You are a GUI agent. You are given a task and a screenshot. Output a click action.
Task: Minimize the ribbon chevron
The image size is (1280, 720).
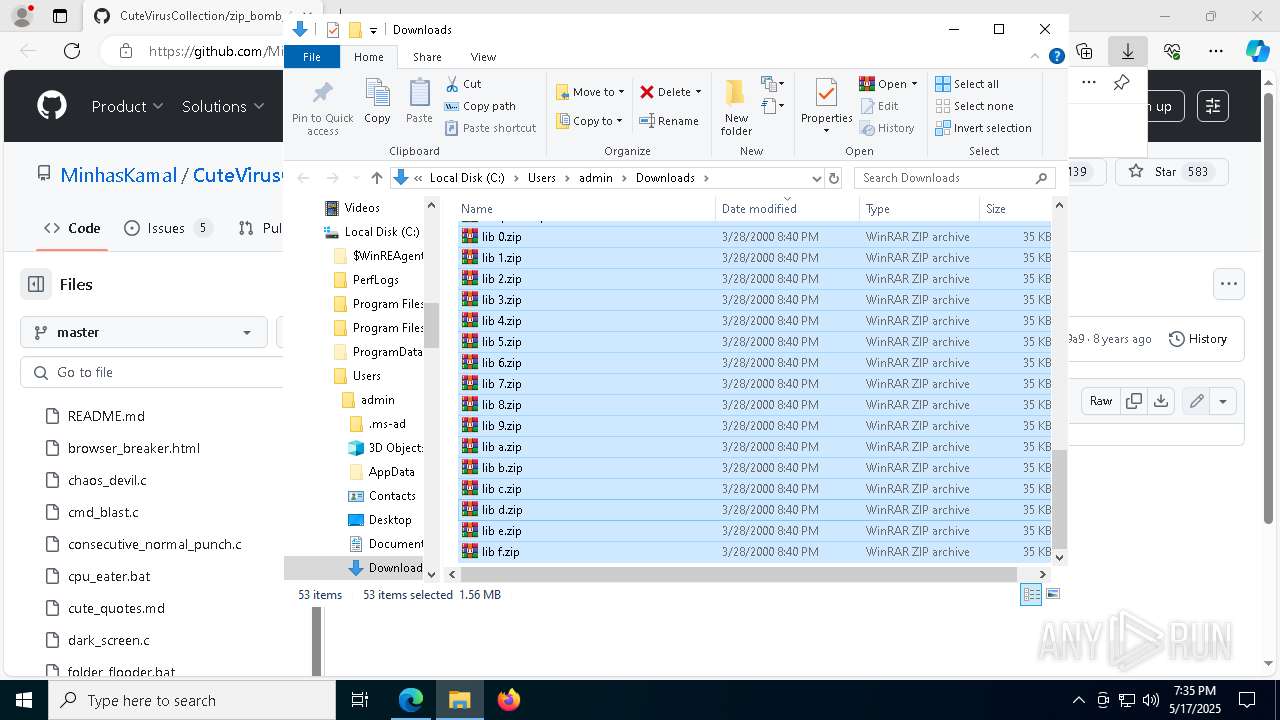1036,57
